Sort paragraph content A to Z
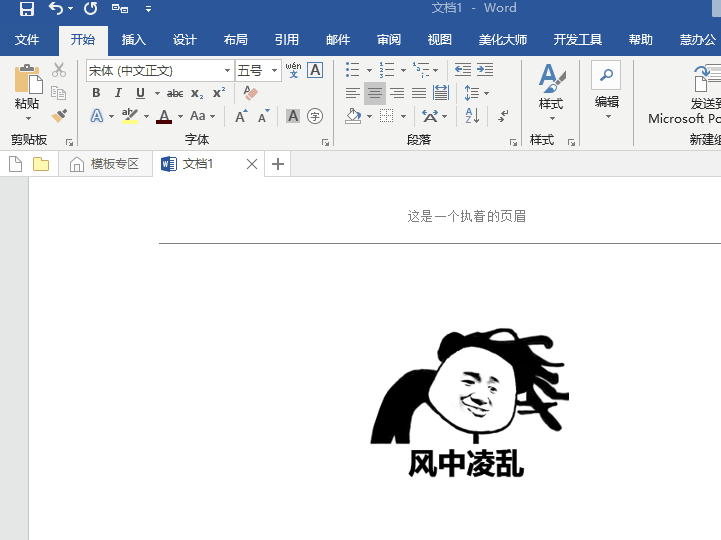Viewport: 721px width, 540px height. pos(472,116)
